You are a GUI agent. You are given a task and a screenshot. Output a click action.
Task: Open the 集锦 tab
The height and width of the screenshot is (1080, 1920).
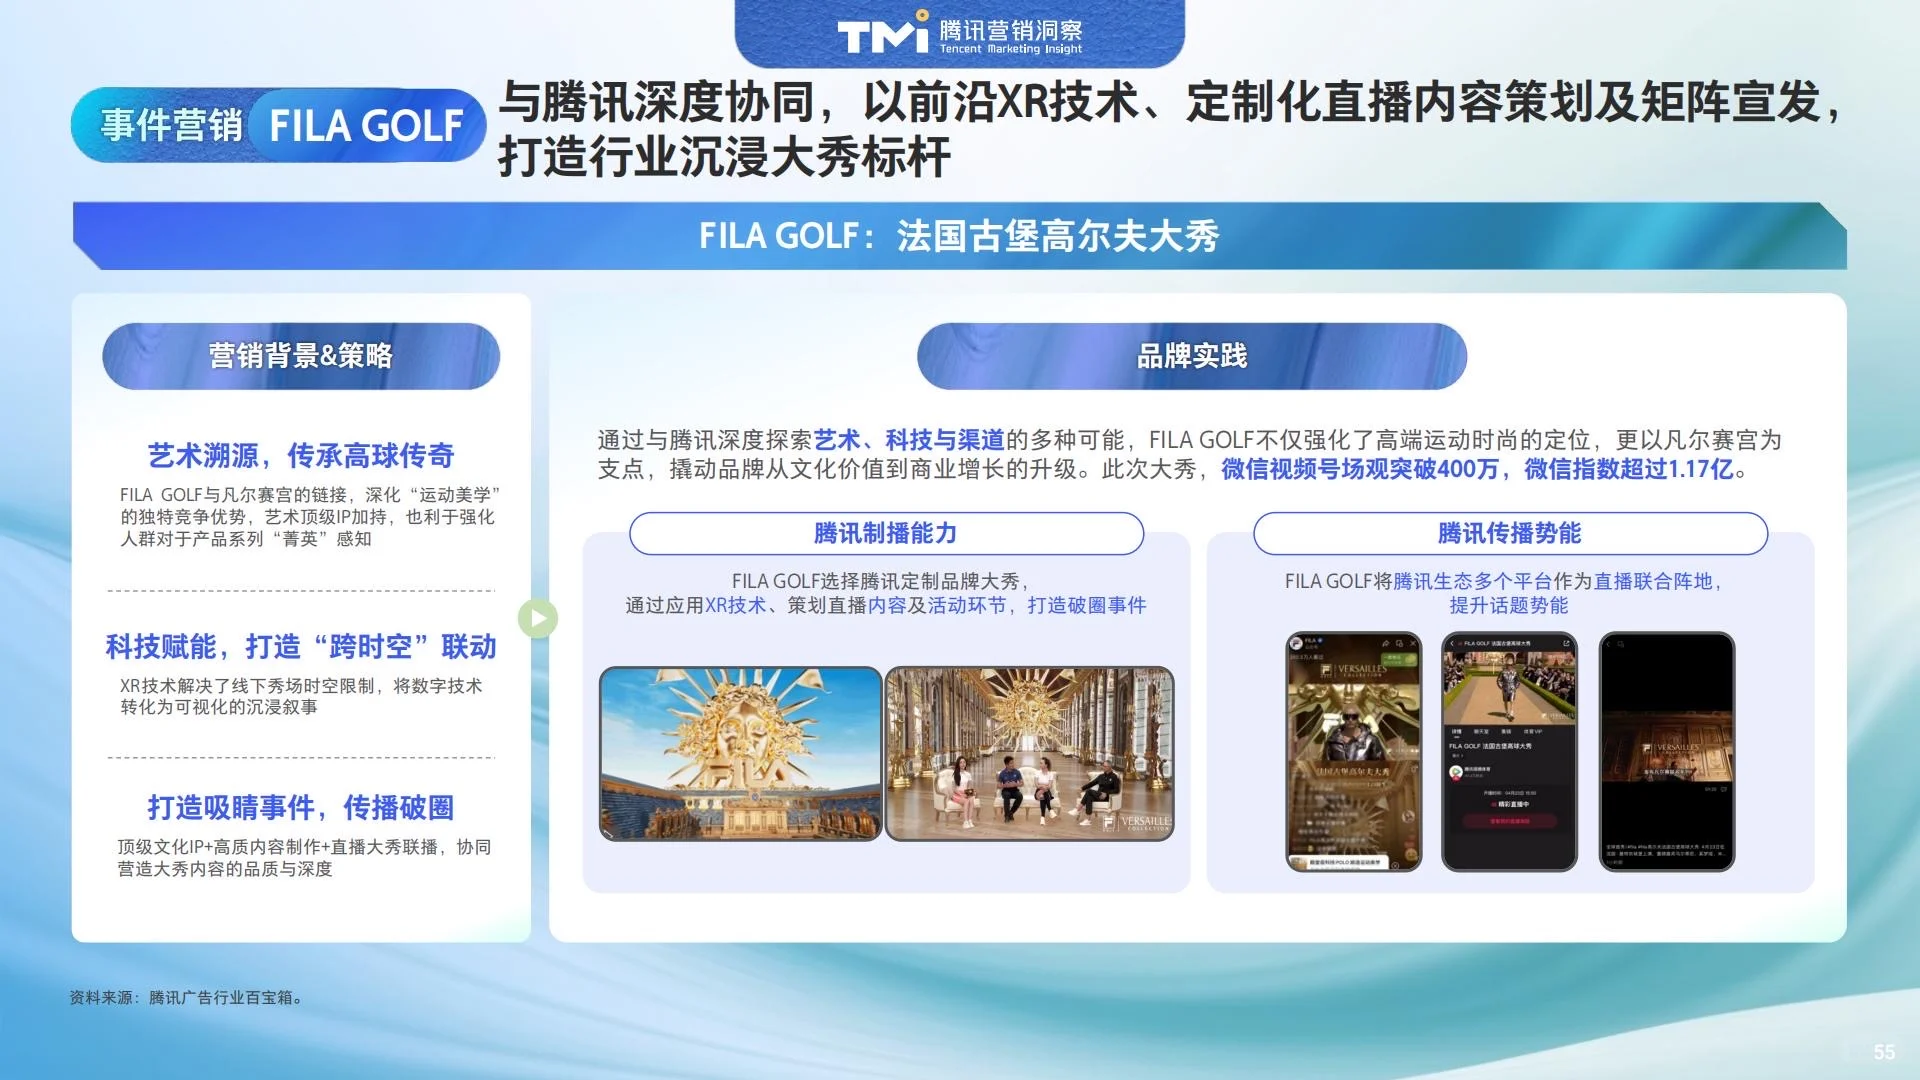pos(1508,731)
